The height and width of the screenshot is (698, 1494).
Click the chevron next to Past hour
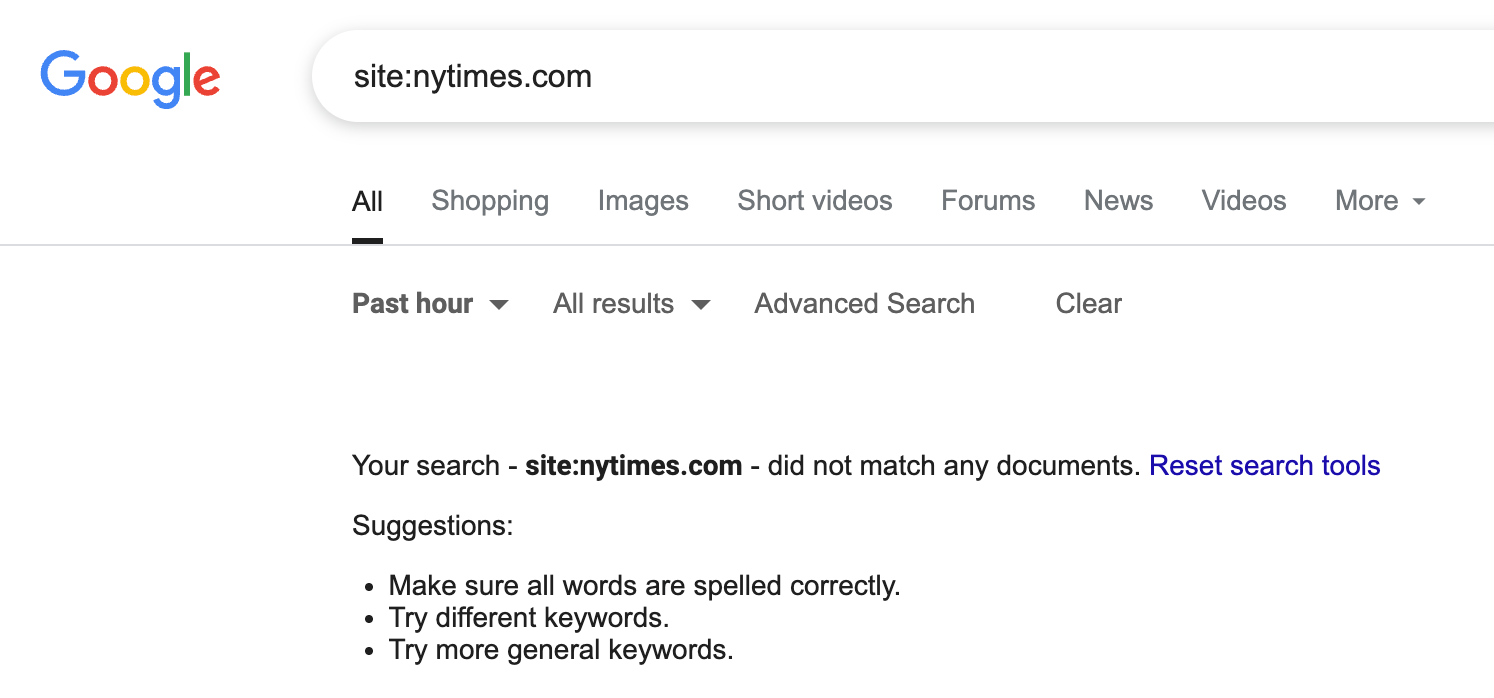click(x=499, y=305)
